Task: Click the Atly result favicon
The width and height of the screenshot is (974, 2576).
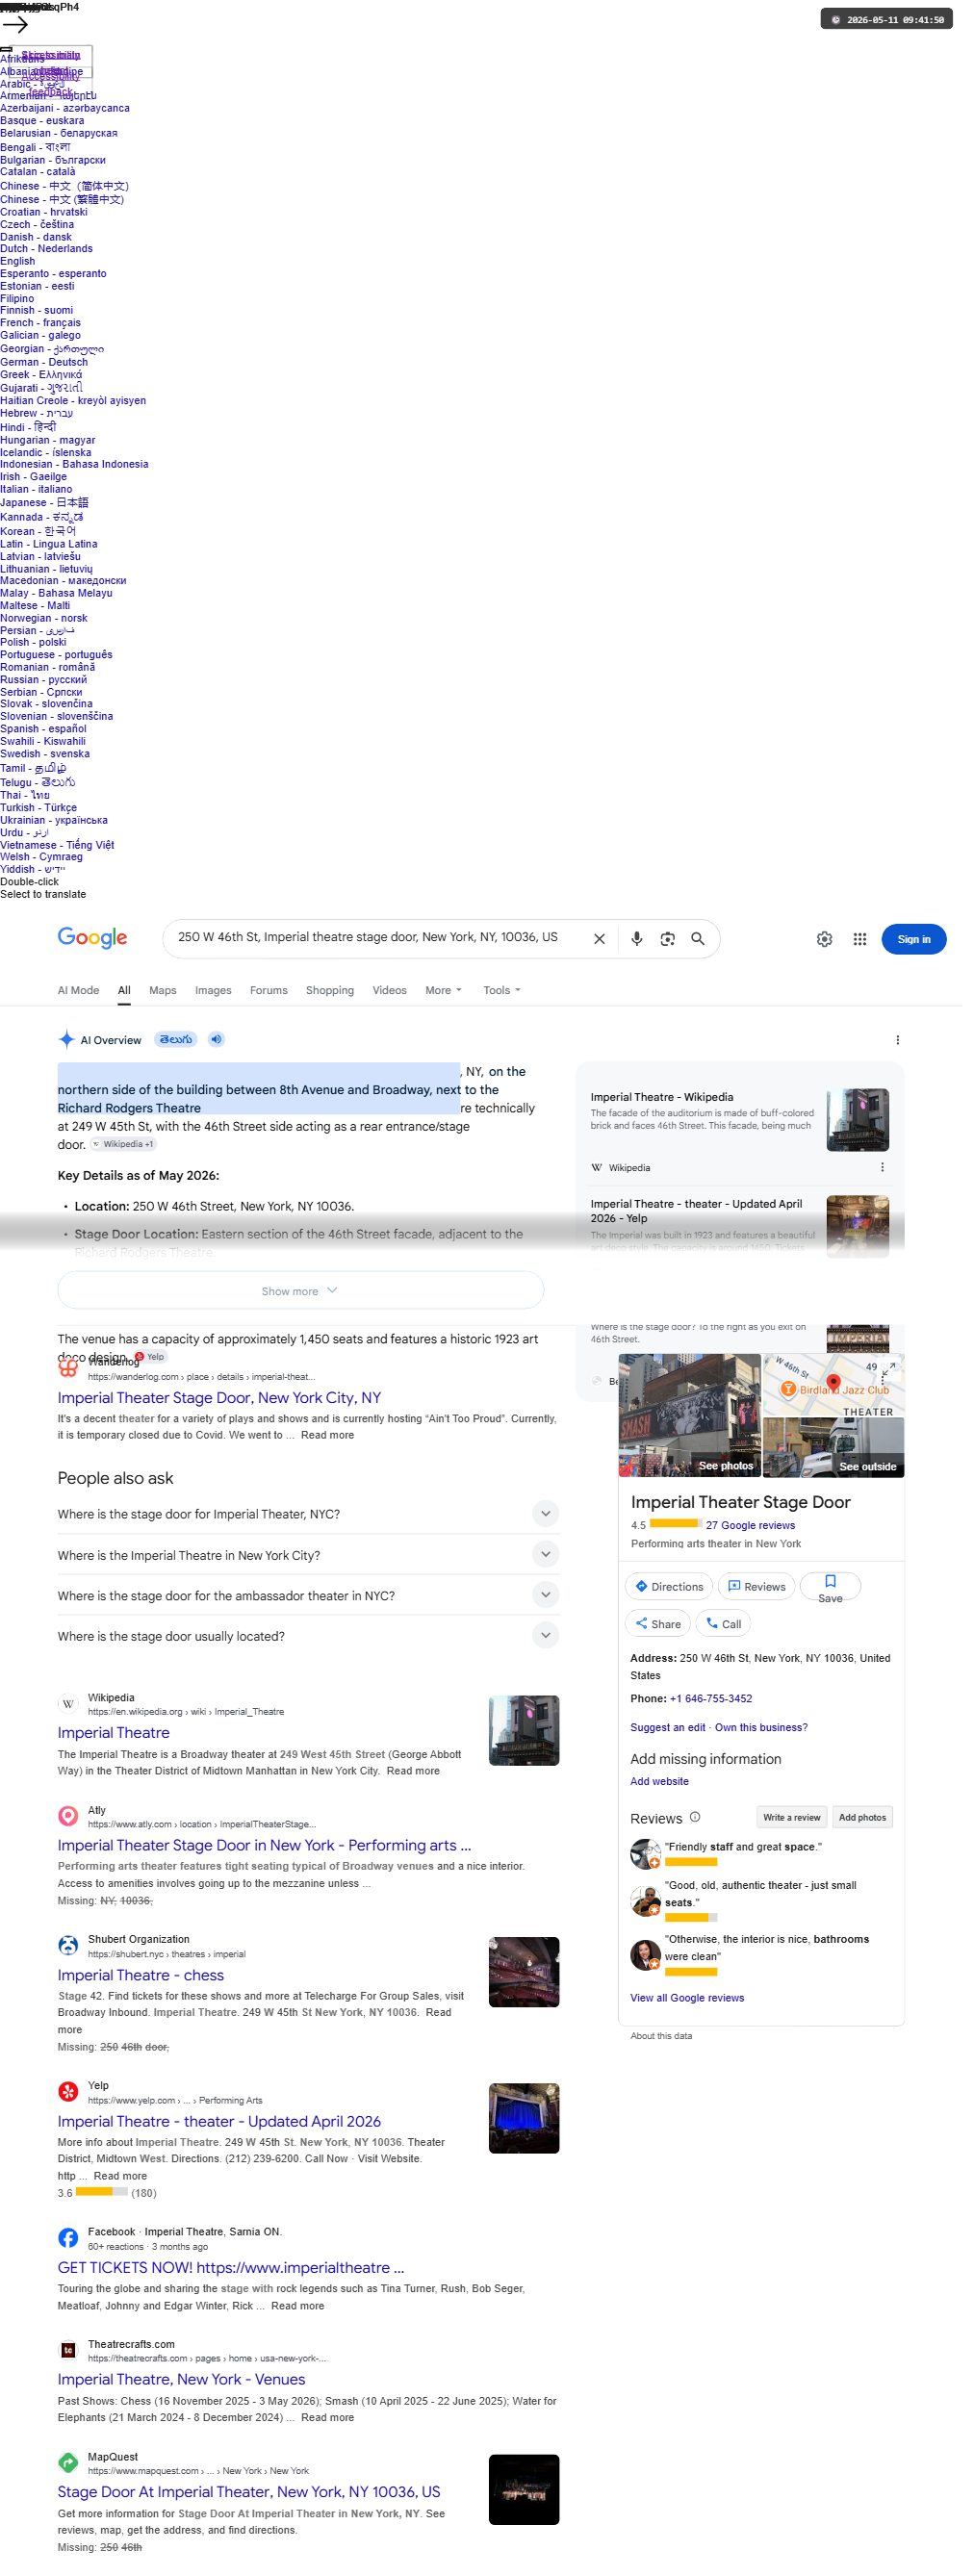Action: coord(68,1837)
